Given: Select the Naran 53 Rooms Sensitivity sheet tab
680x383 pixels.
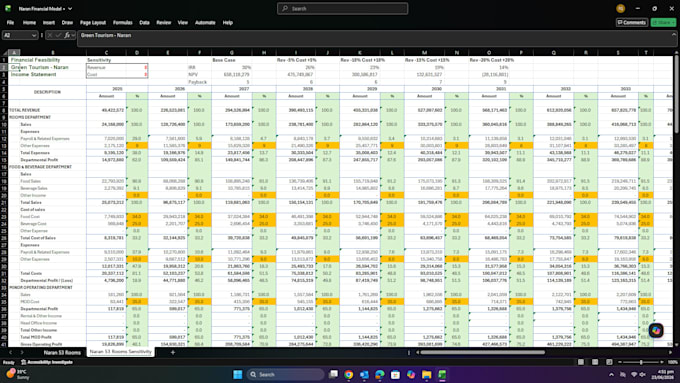Looking at the screenshot, I should (121, 352).
